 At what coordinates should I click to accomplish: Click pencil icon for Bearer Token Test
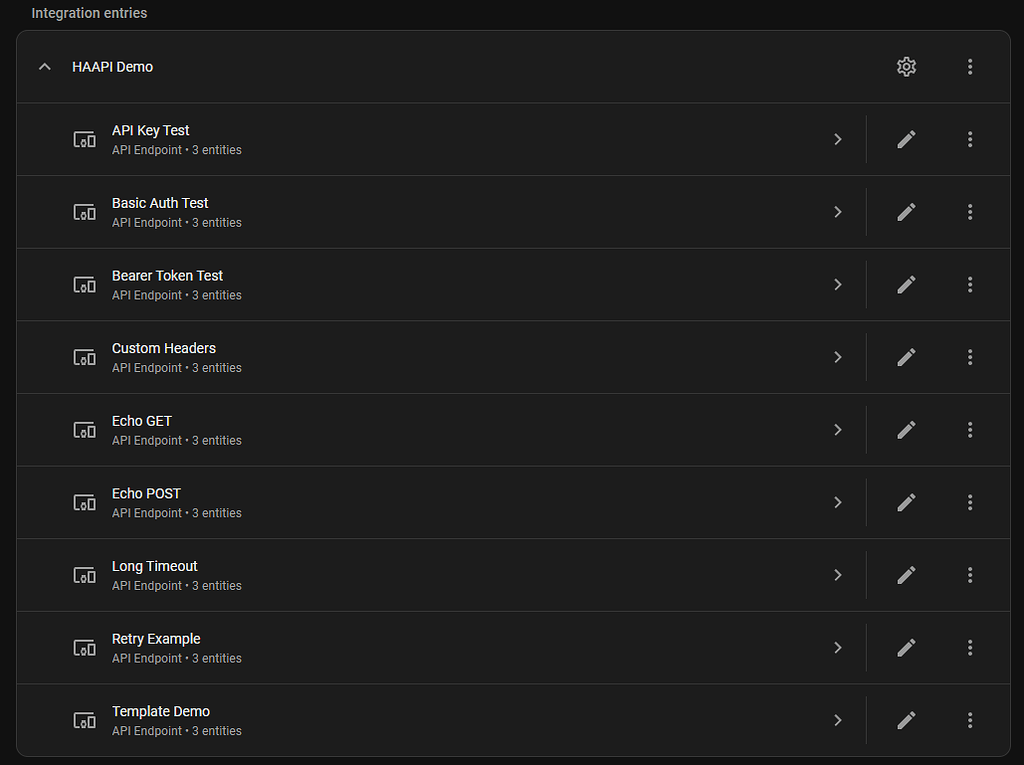pyautogui.click(x=906, y=284)
